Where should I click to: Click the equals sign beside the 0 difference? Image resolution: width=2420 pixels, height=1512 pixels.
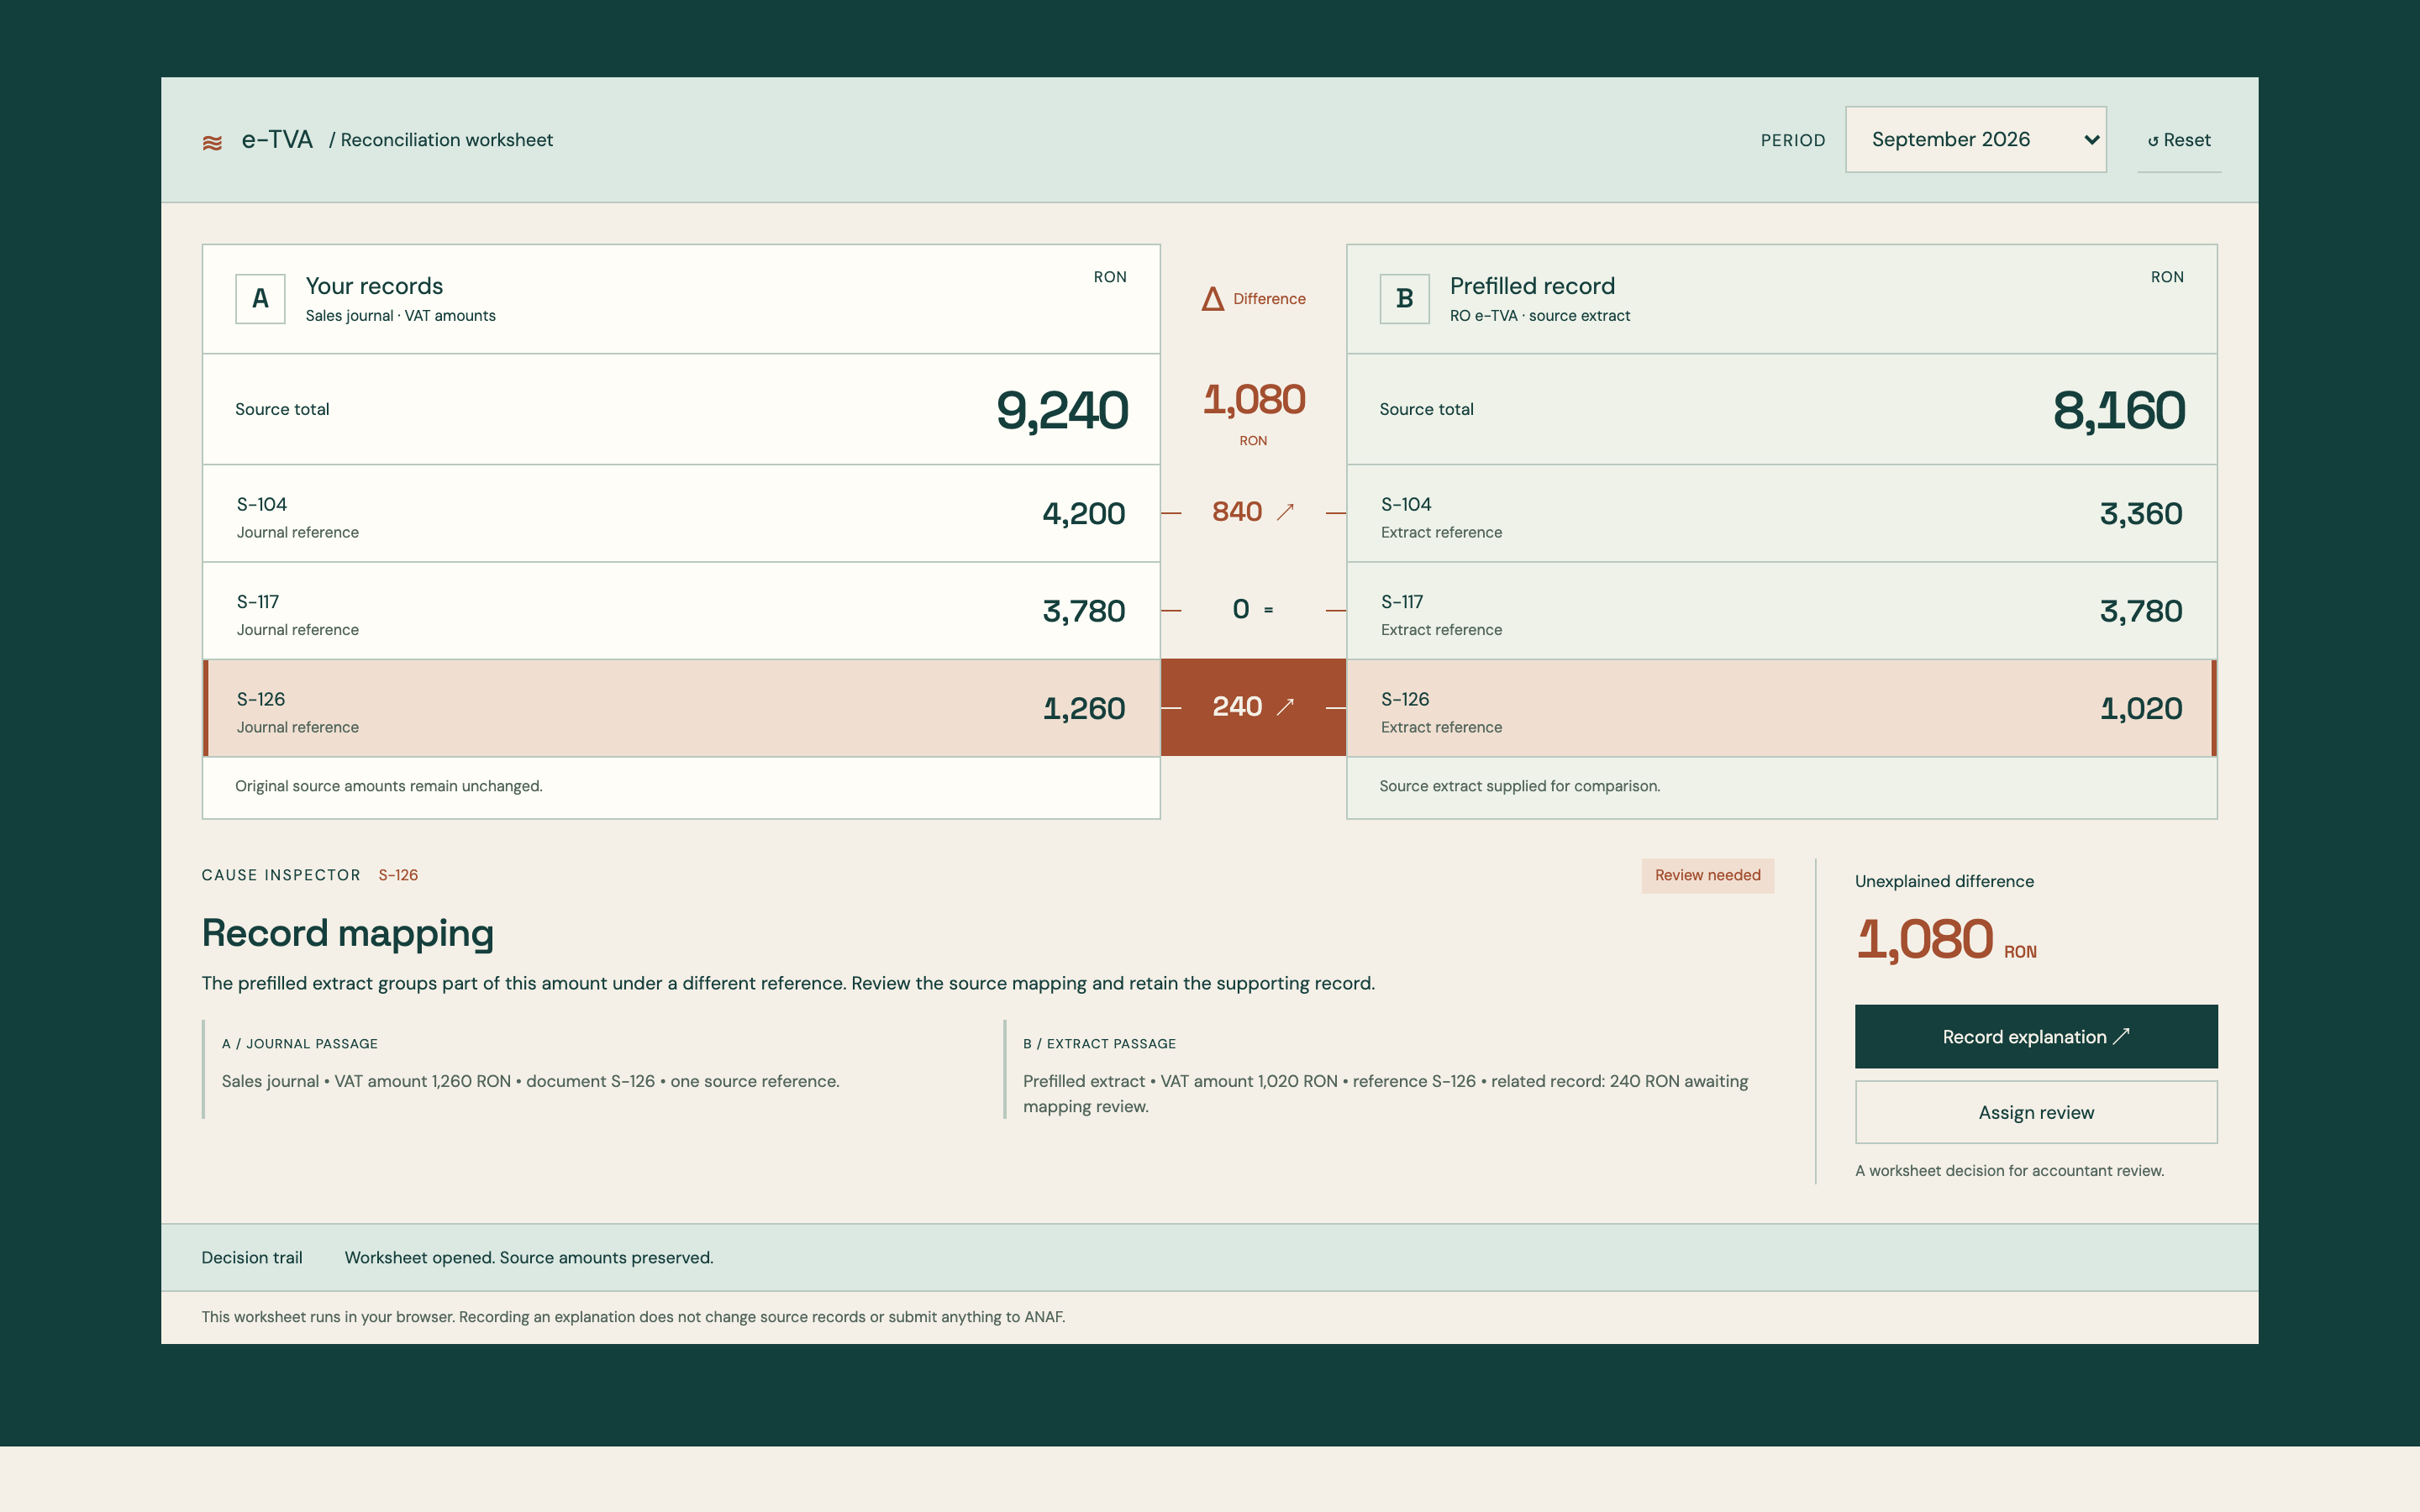click(x=1268, y=610)
